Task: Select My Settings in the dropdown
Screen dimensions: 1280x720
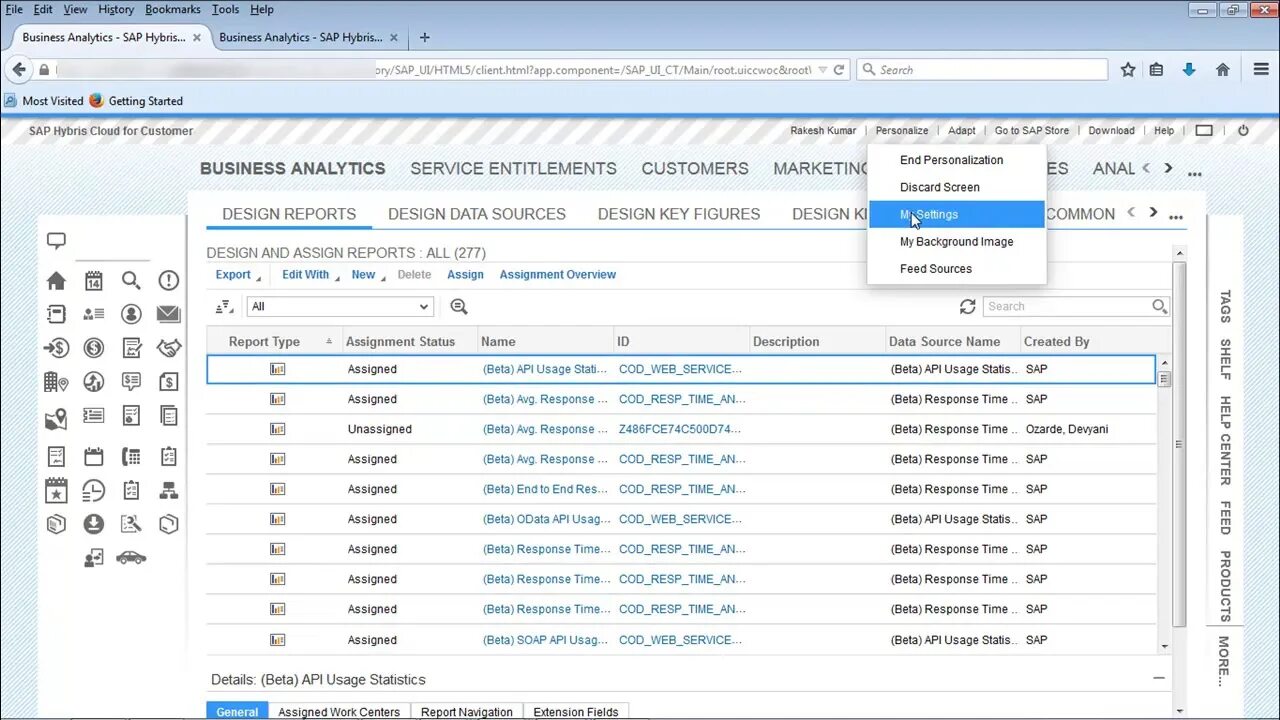Action: click(957, 214)
